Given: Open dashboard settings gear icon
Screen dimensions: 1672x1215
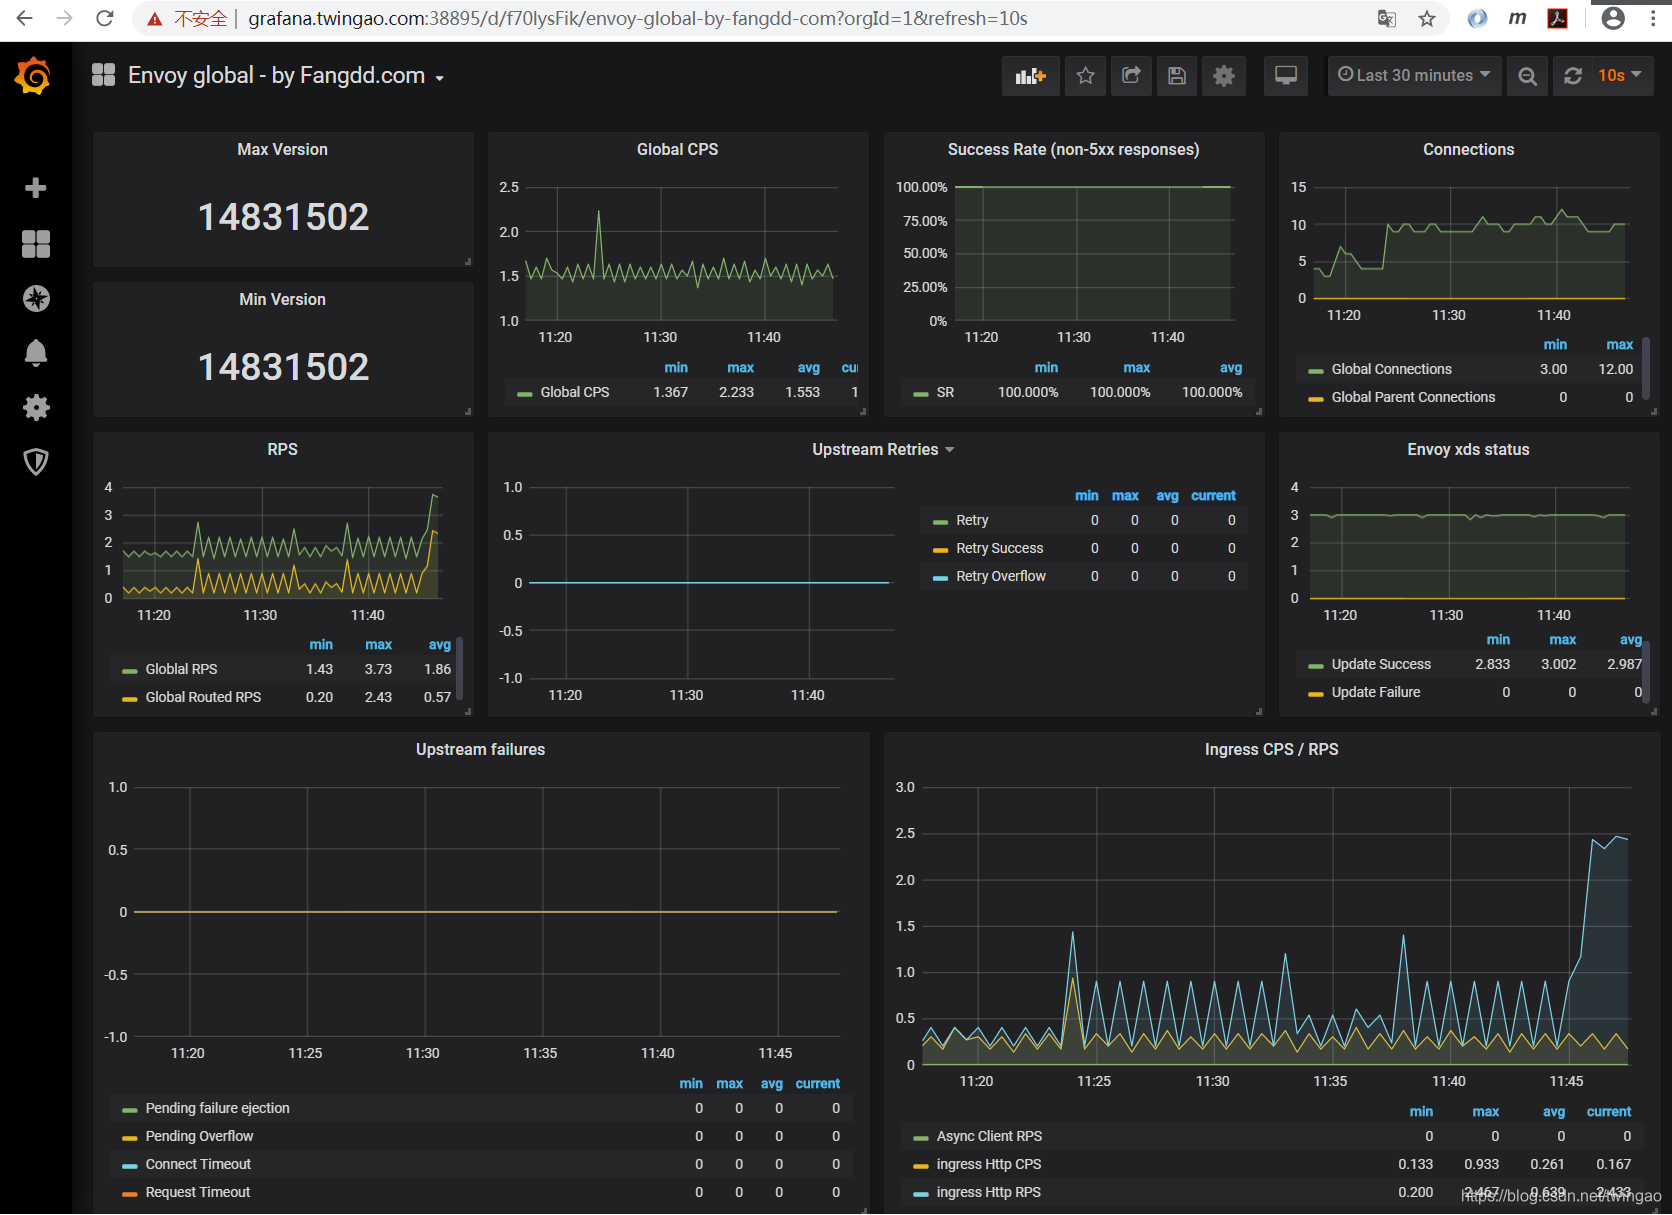Looking at the screenshot, I should (1224, 76).
